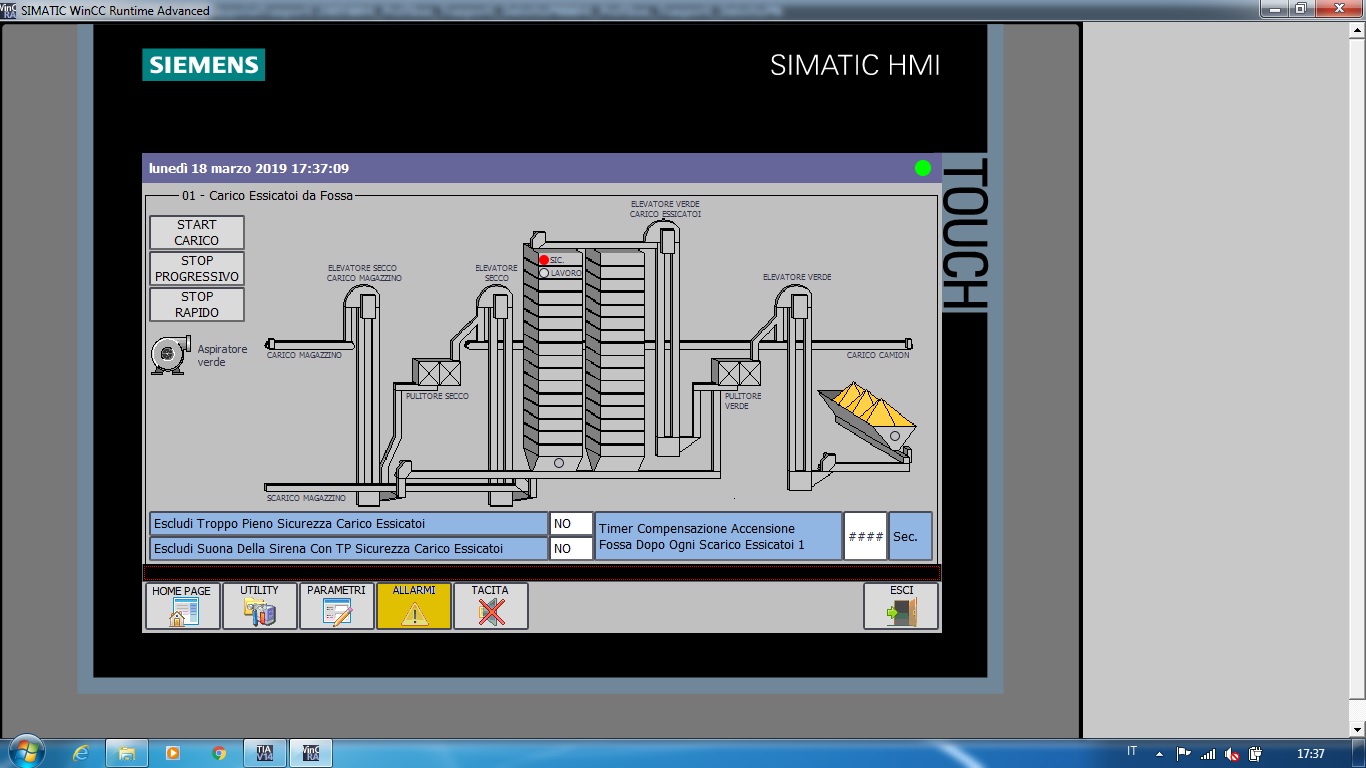Open the PARAMETRI settings screen
This screenshot has height=768, width=1366.
337,606
